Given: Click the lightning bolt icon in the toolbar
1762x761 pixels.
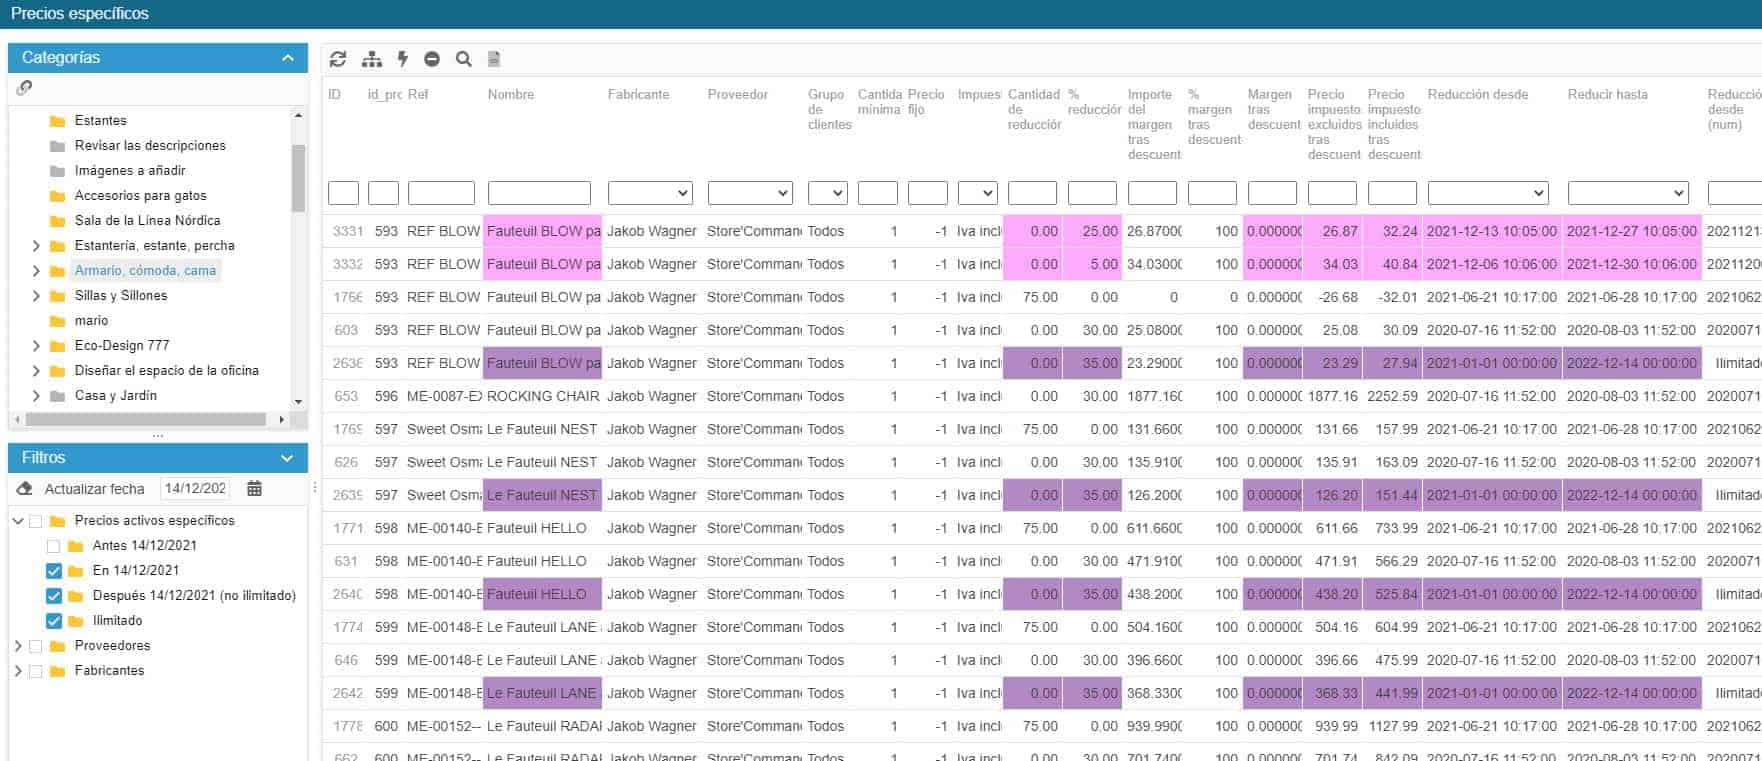Looking at the screenshot, I should 403,59.
